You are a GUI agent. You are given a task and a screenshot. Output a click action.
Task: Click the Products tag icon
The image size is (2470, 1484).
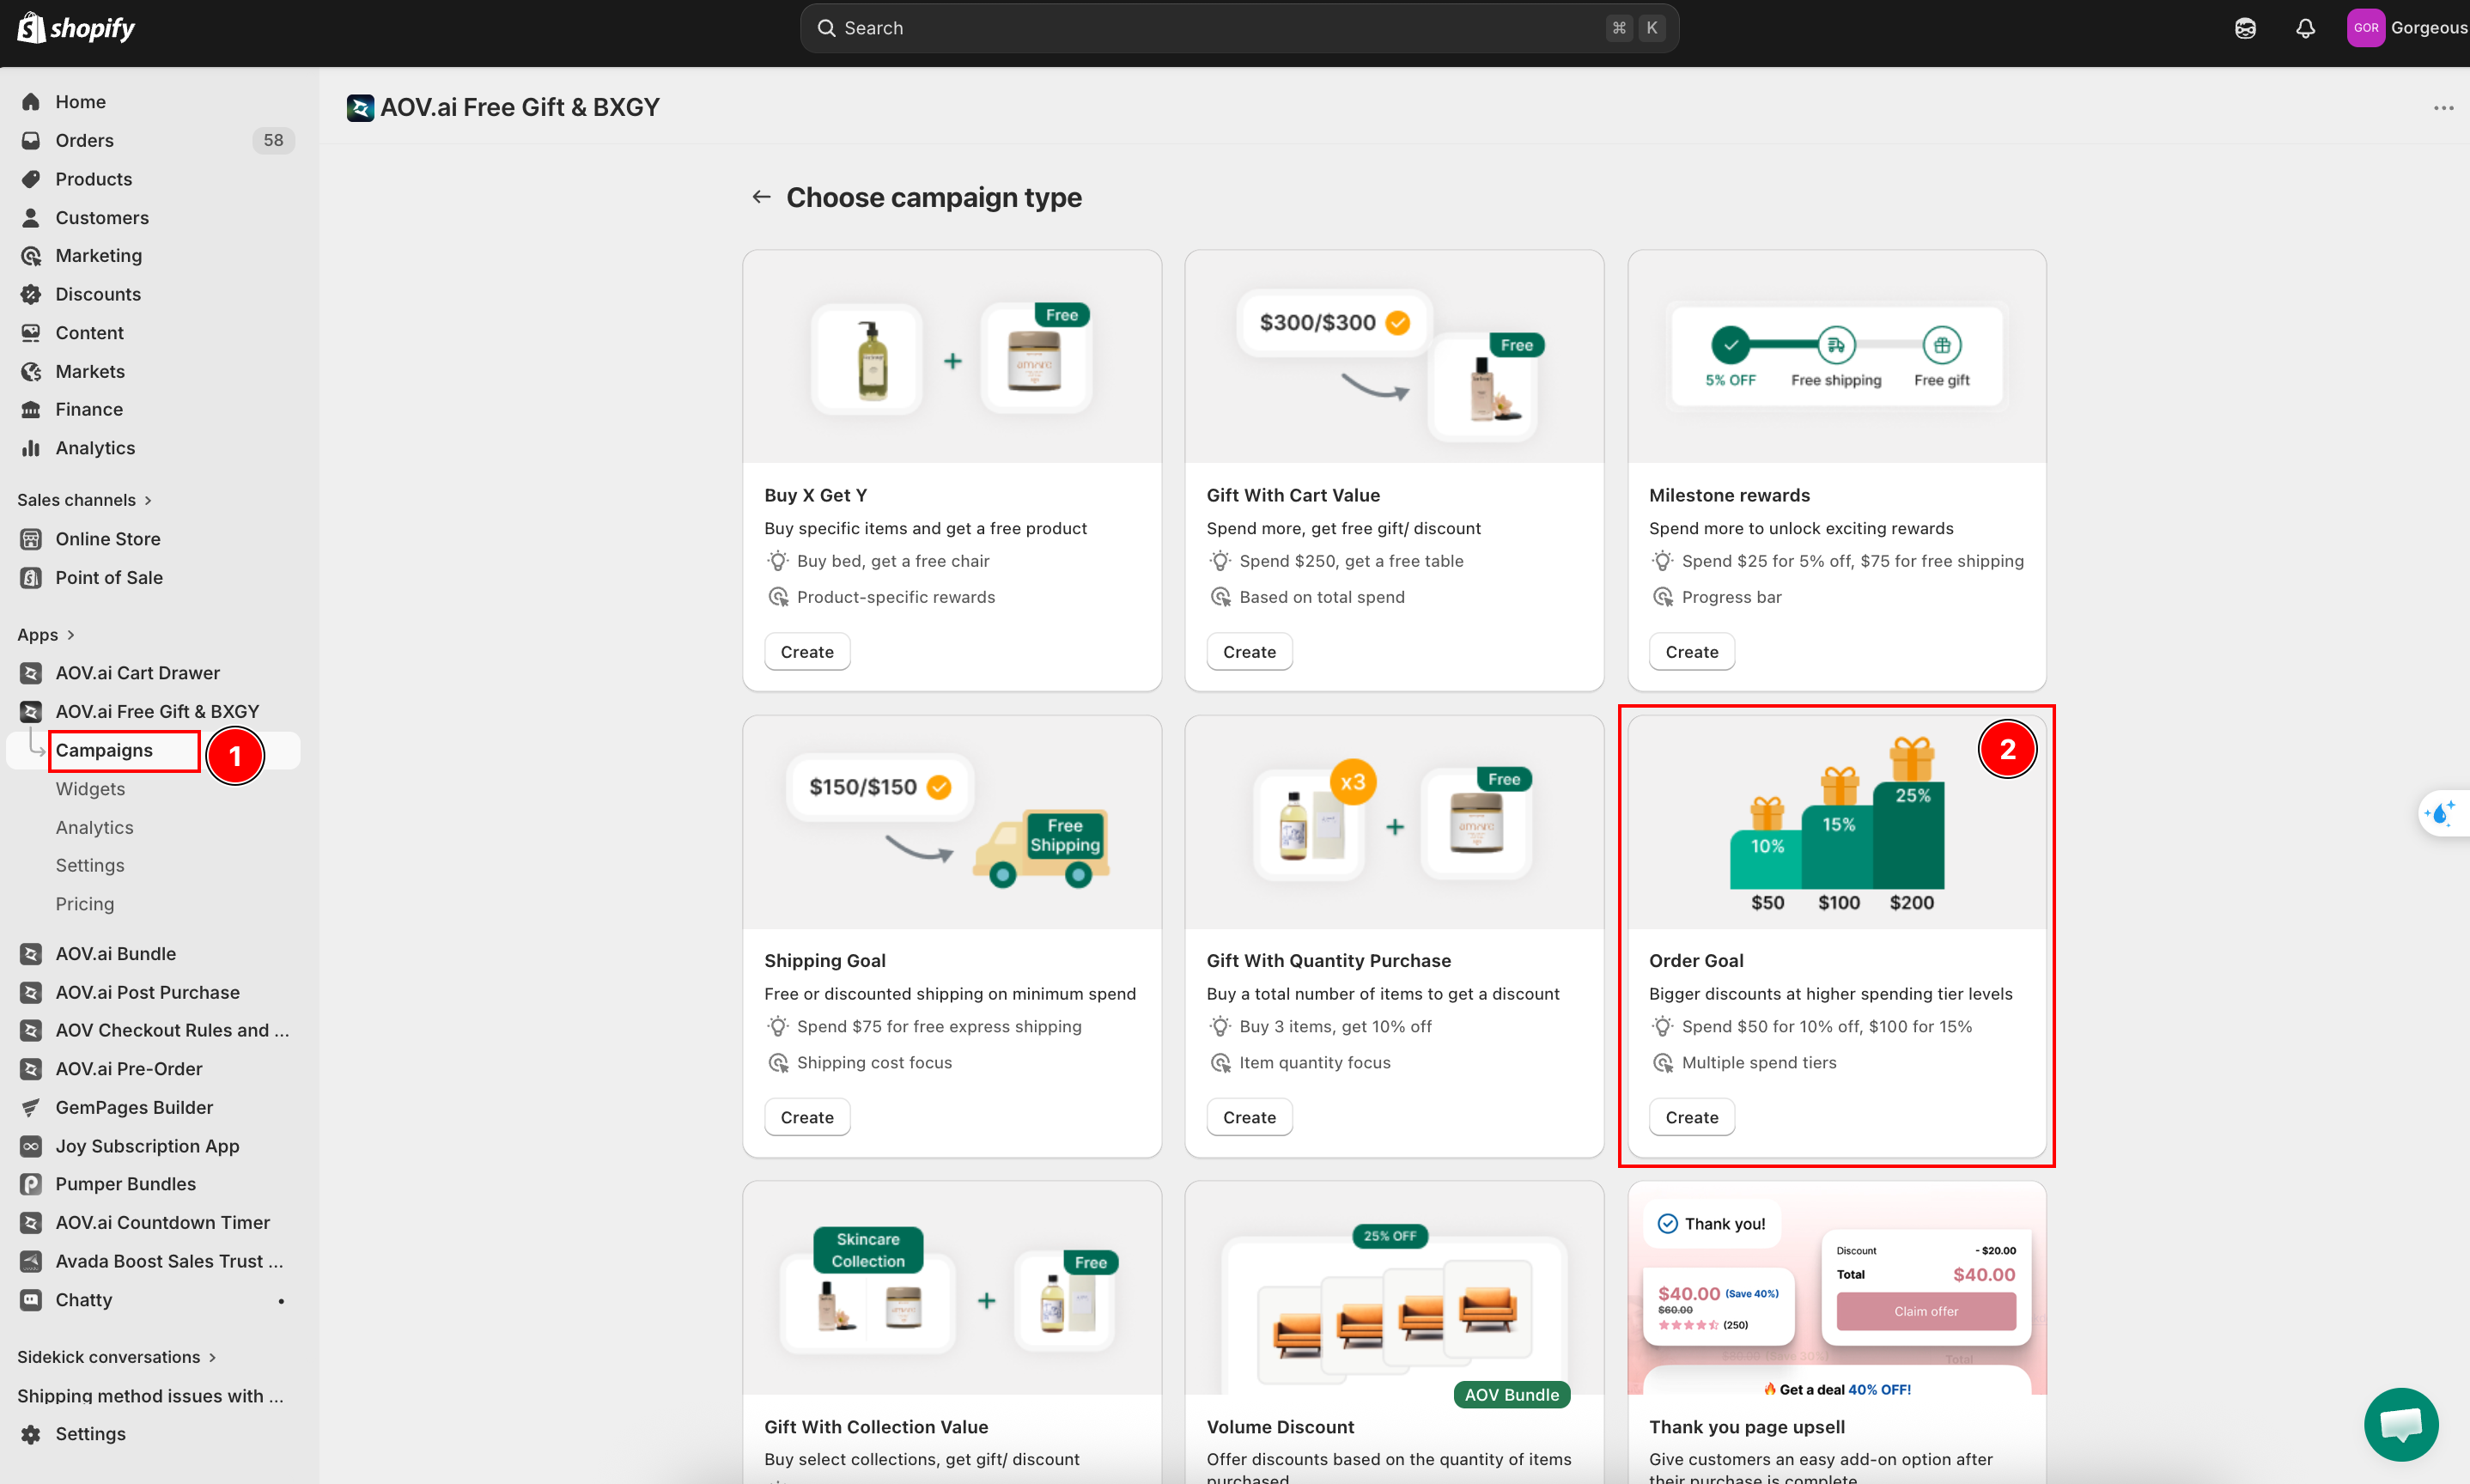point(31,179)
